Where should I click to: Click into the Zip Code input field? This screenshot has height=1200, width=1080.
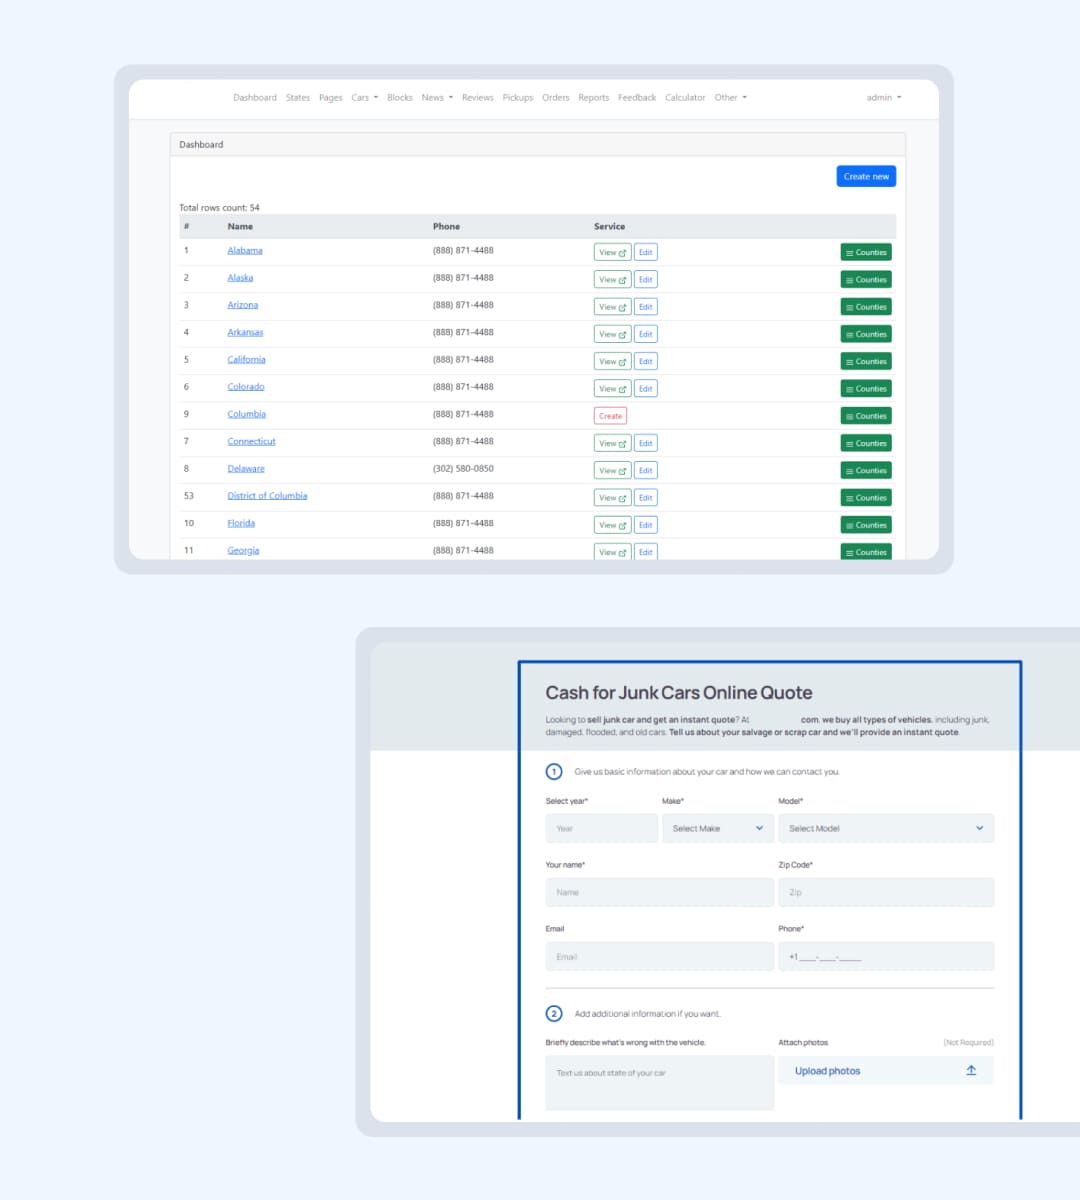pos(885,893)
